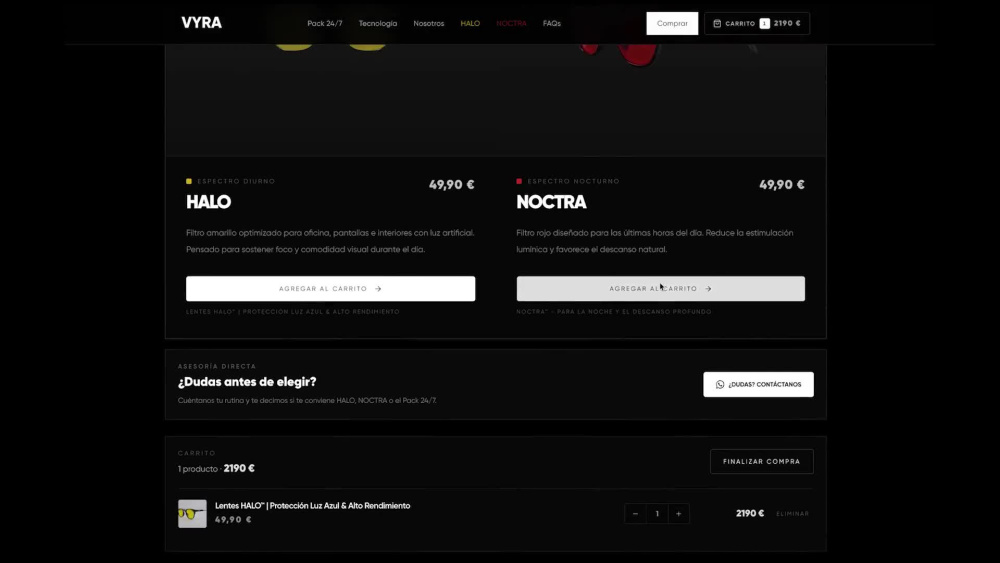Click the HALO product title

click(209, 202)
